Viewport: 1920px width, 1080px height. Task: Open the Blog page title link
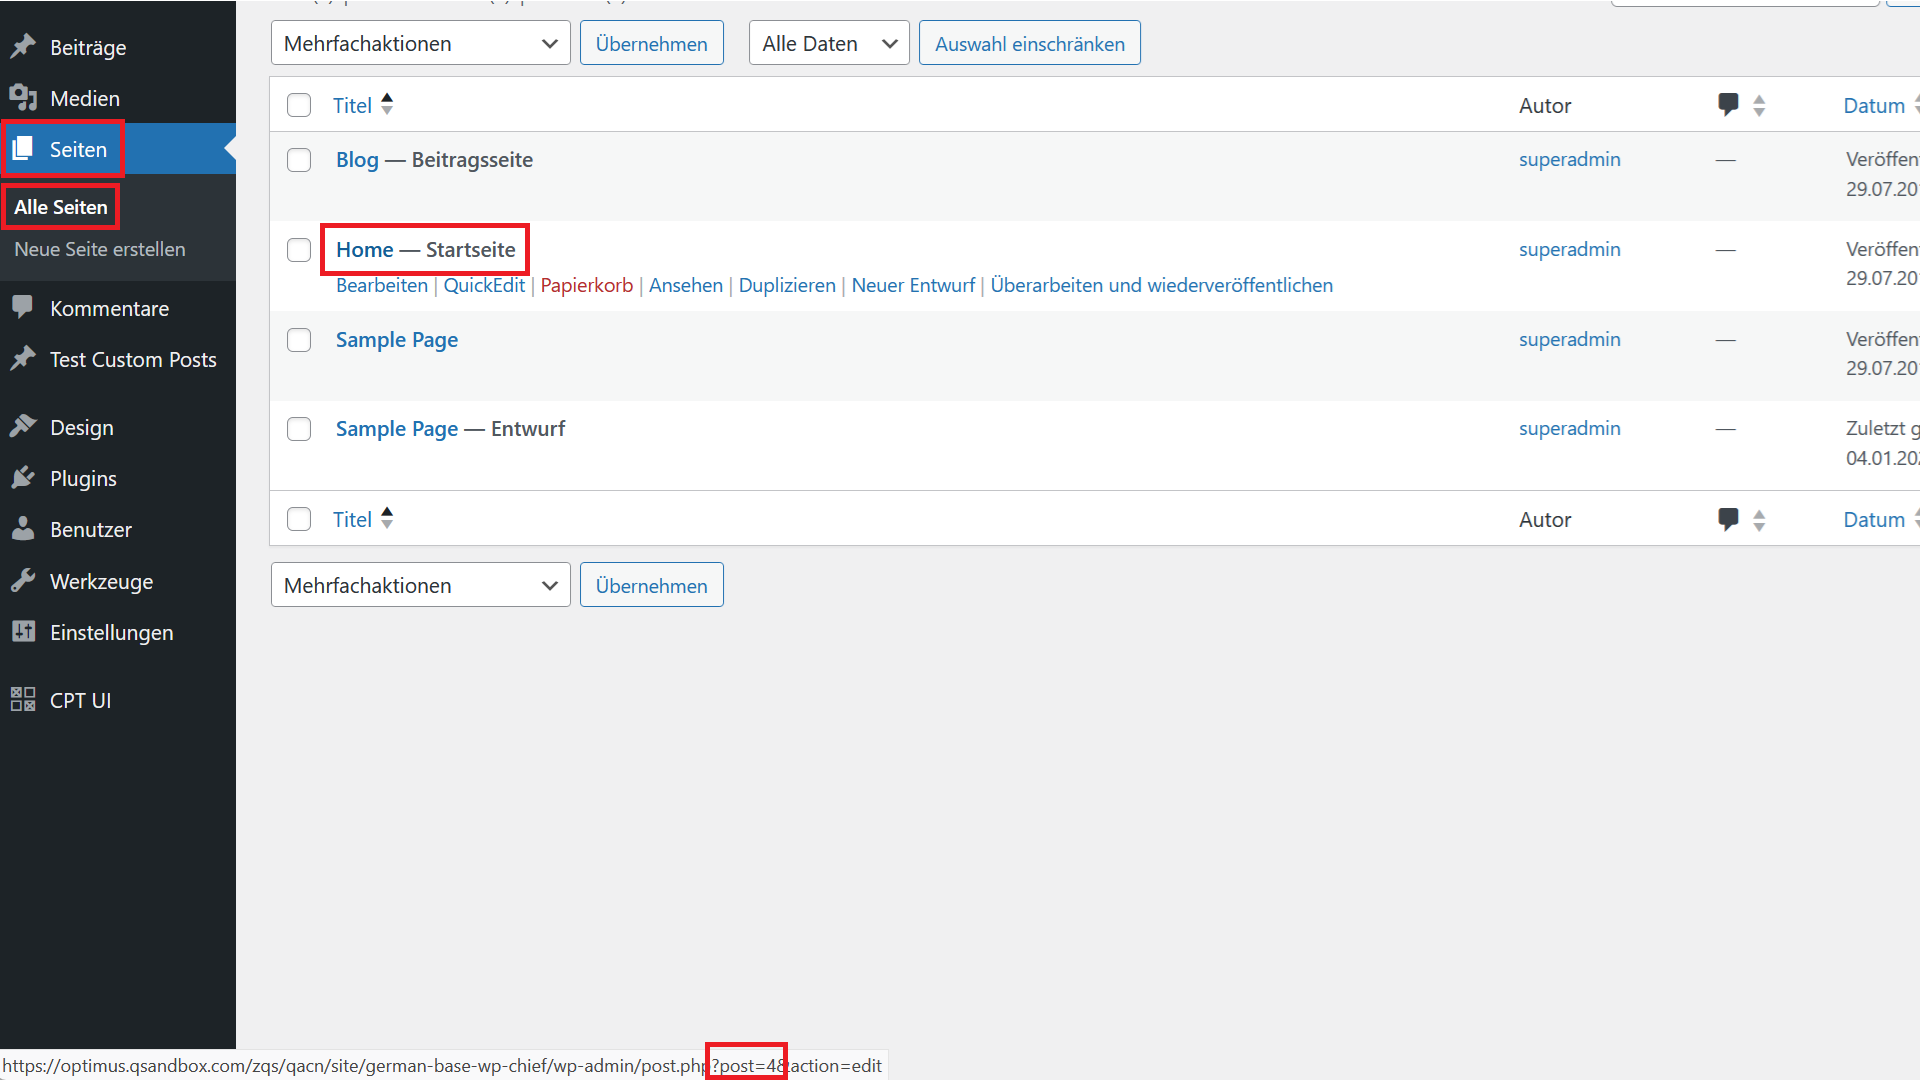357,160
